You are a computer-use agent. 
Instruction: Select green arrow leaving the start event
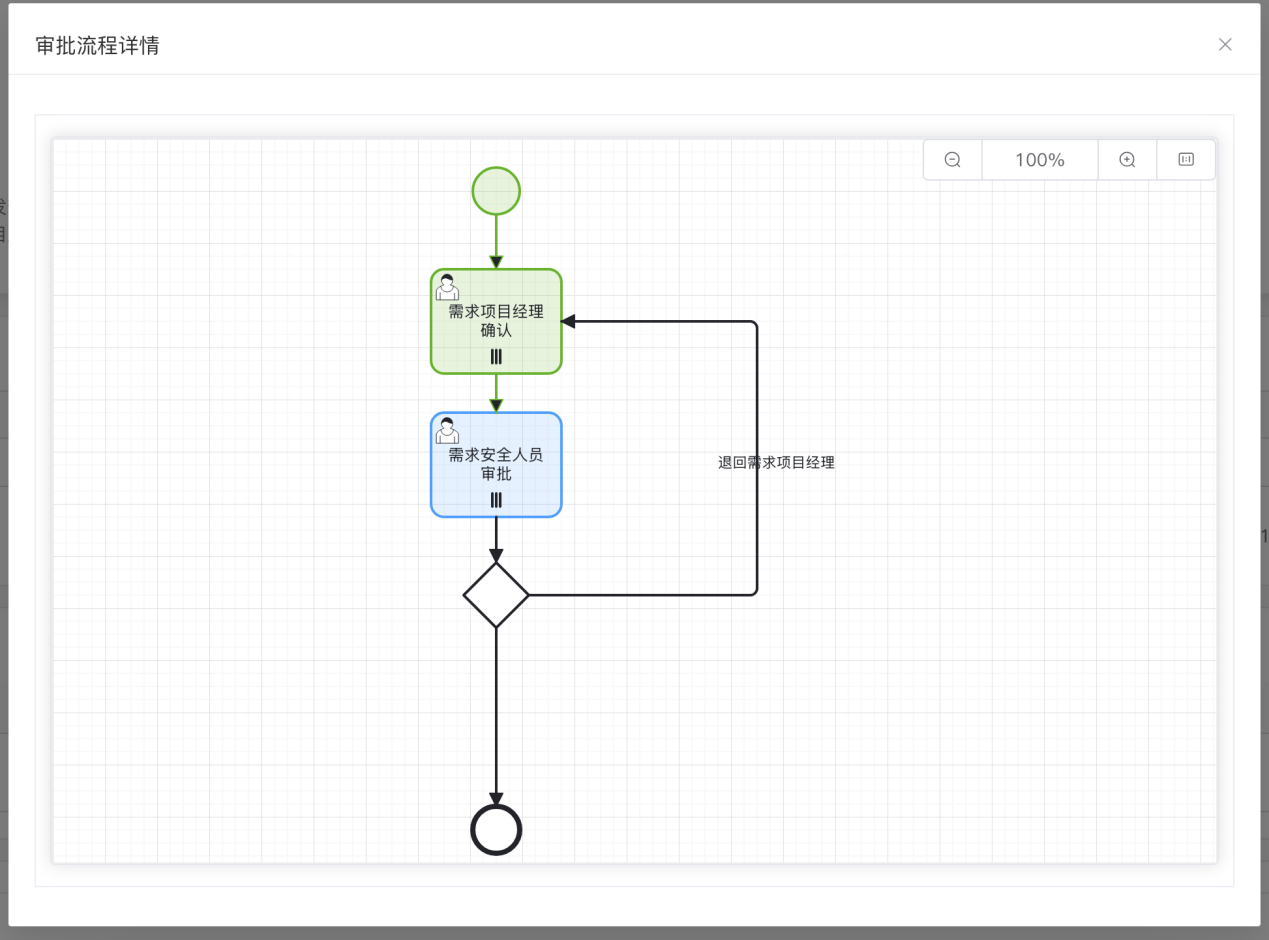pyautogui.click(x=496, y=242)
